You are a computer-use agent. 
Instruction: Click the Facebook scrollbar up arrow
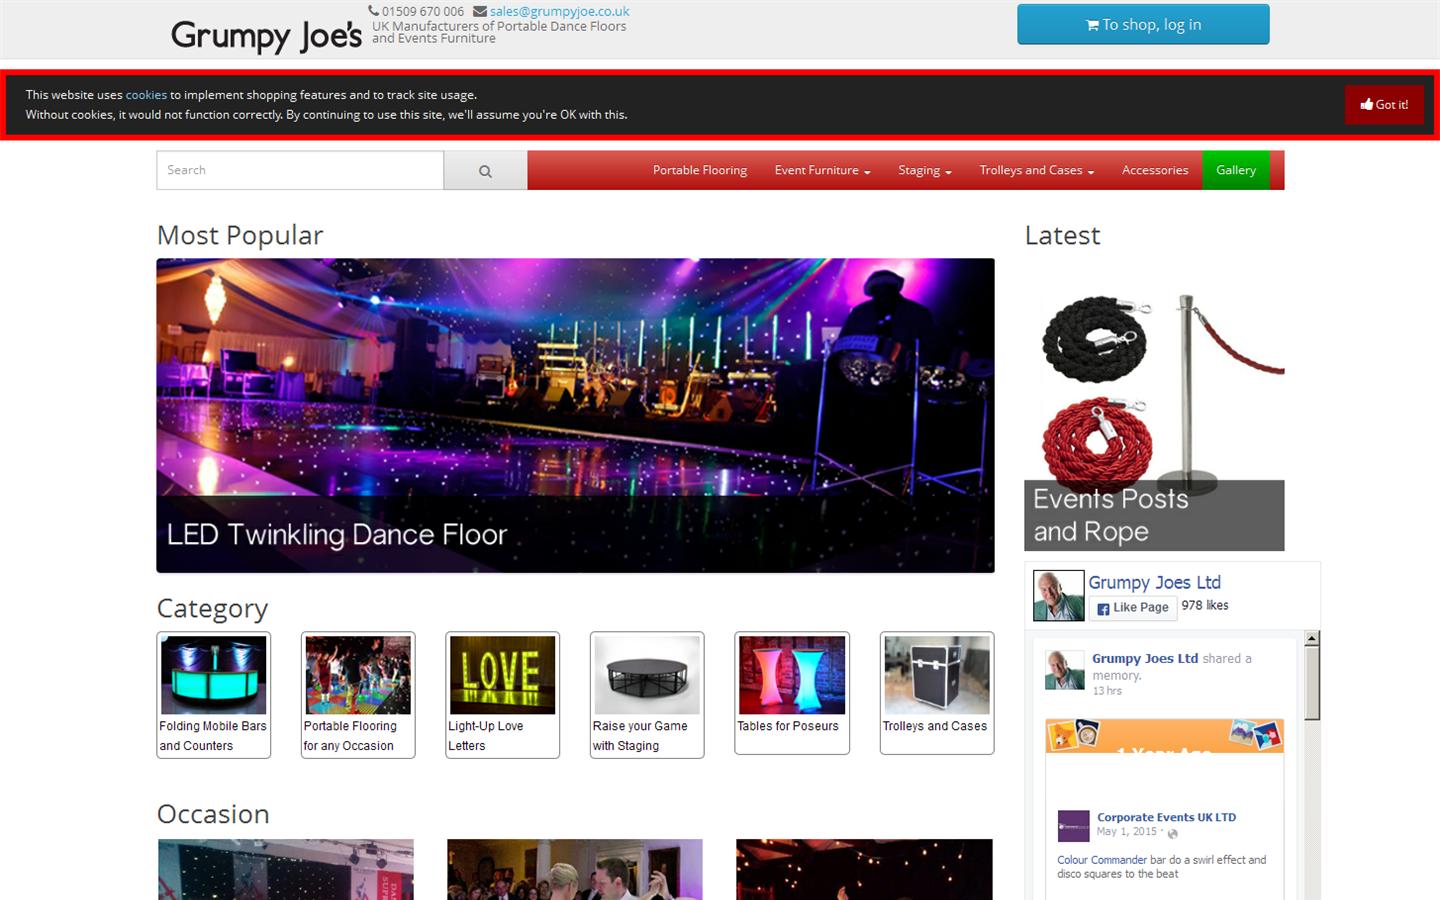tap(1312, 638)
